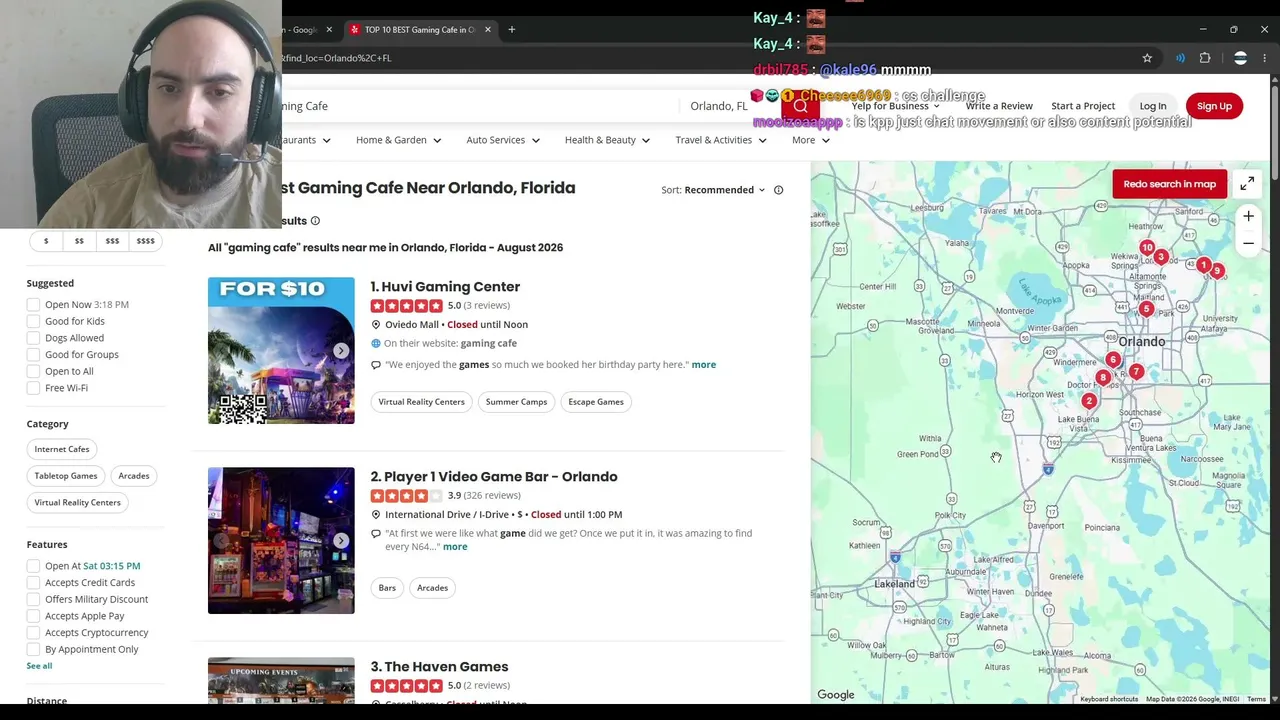Screen dimensions: 1280x720
Task: Open Huvi Gaming Center photo thumbnail
Action: coord(281,351)
